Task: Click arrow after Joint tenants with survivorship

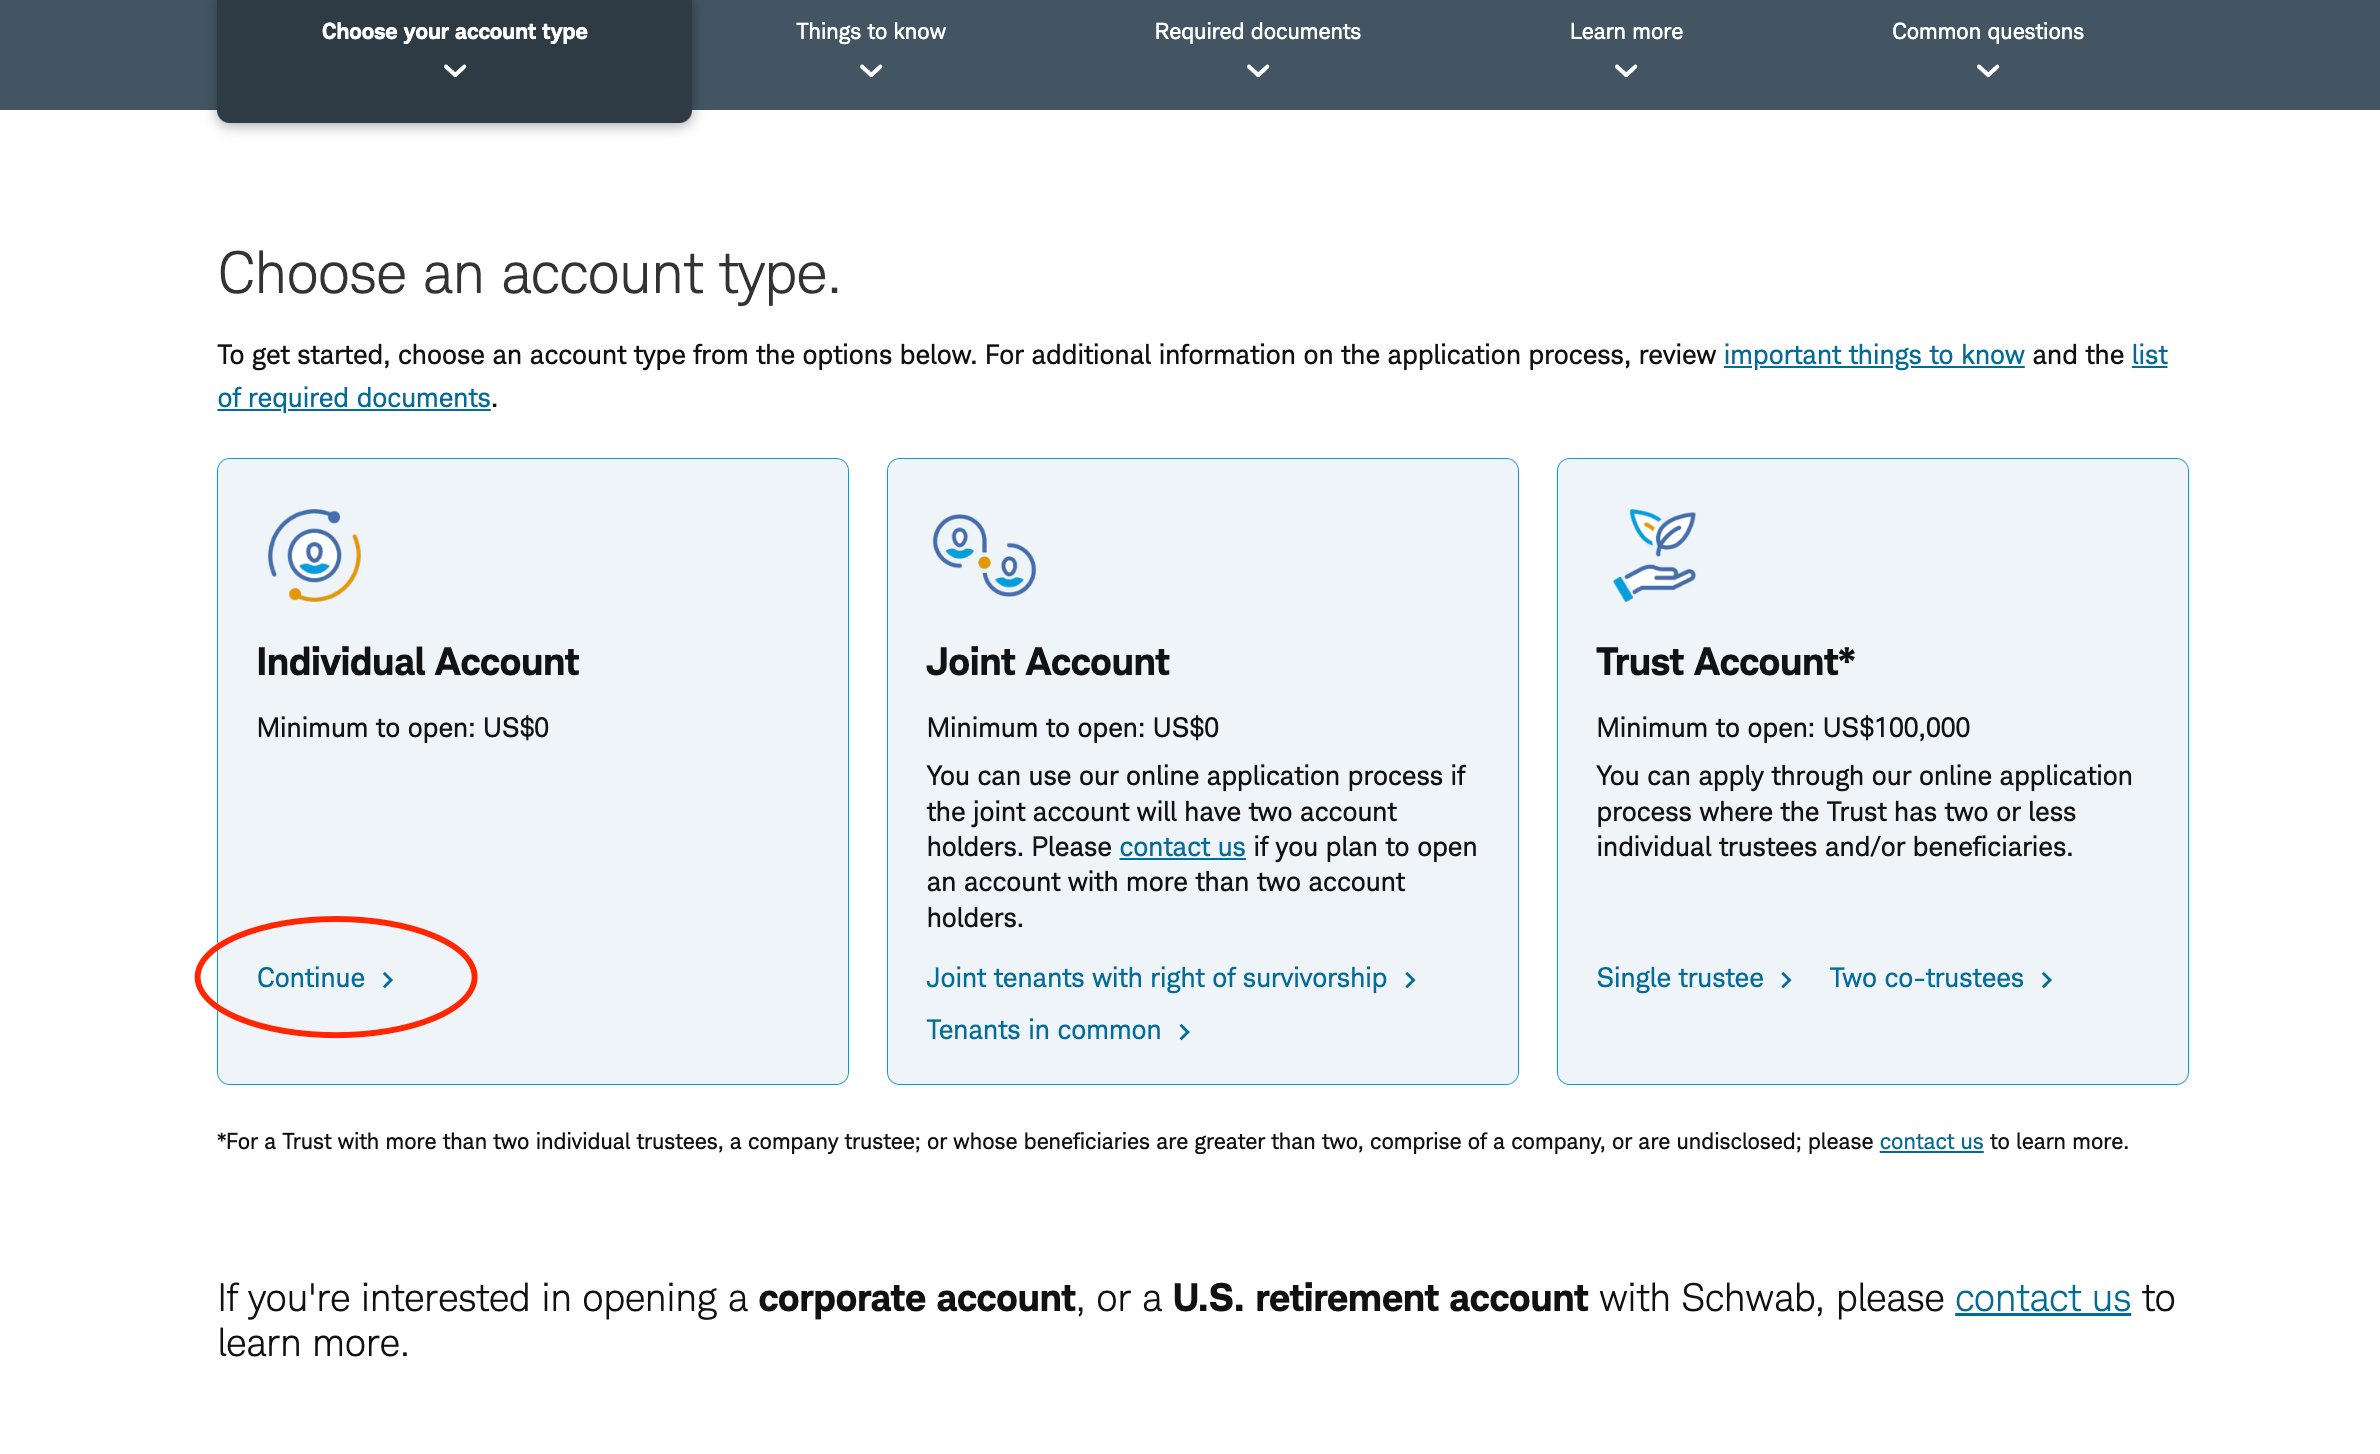Action: coord(1411,980)
